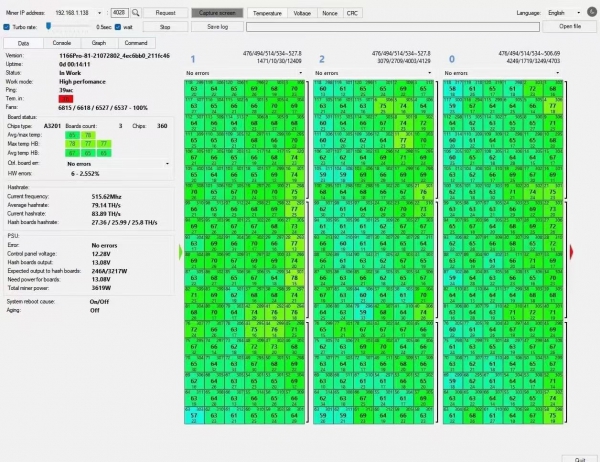Toggle the wait checkbox
The height and width of the screenshot is (462, 600).
118,27
